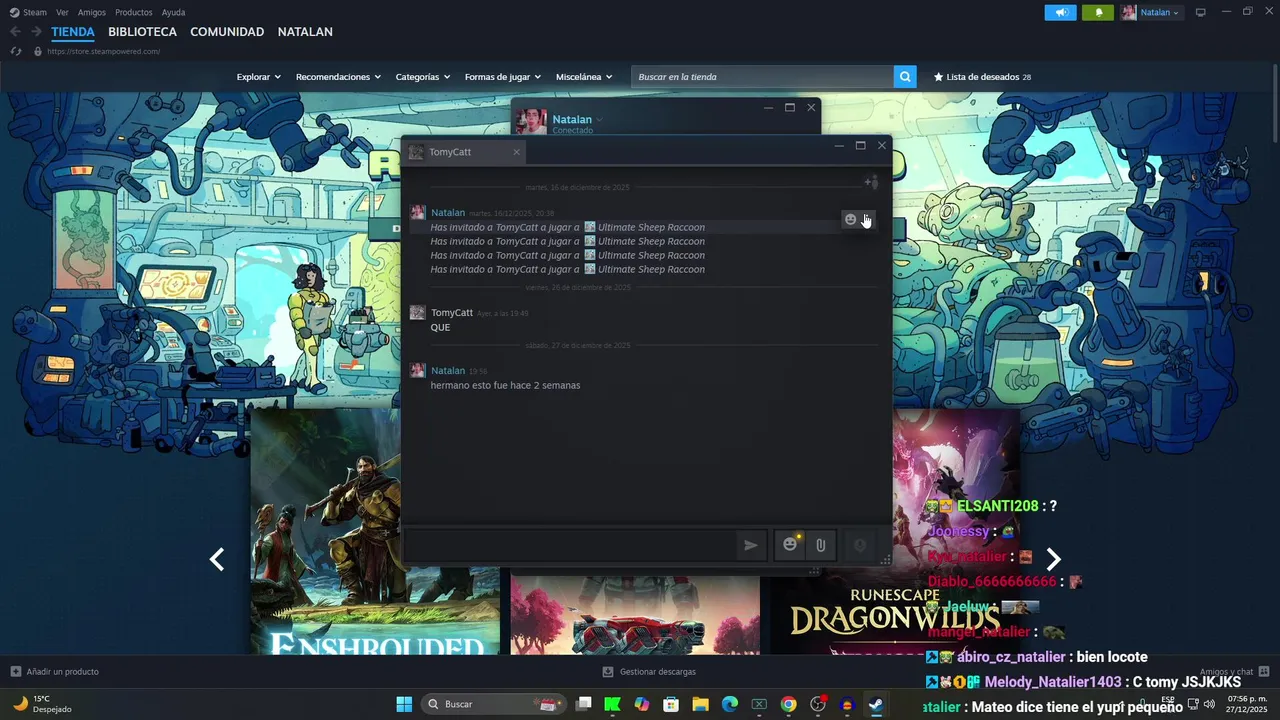Reload the store page
1280x720 pixels.
pyautogui.click(x=15, y=51)
